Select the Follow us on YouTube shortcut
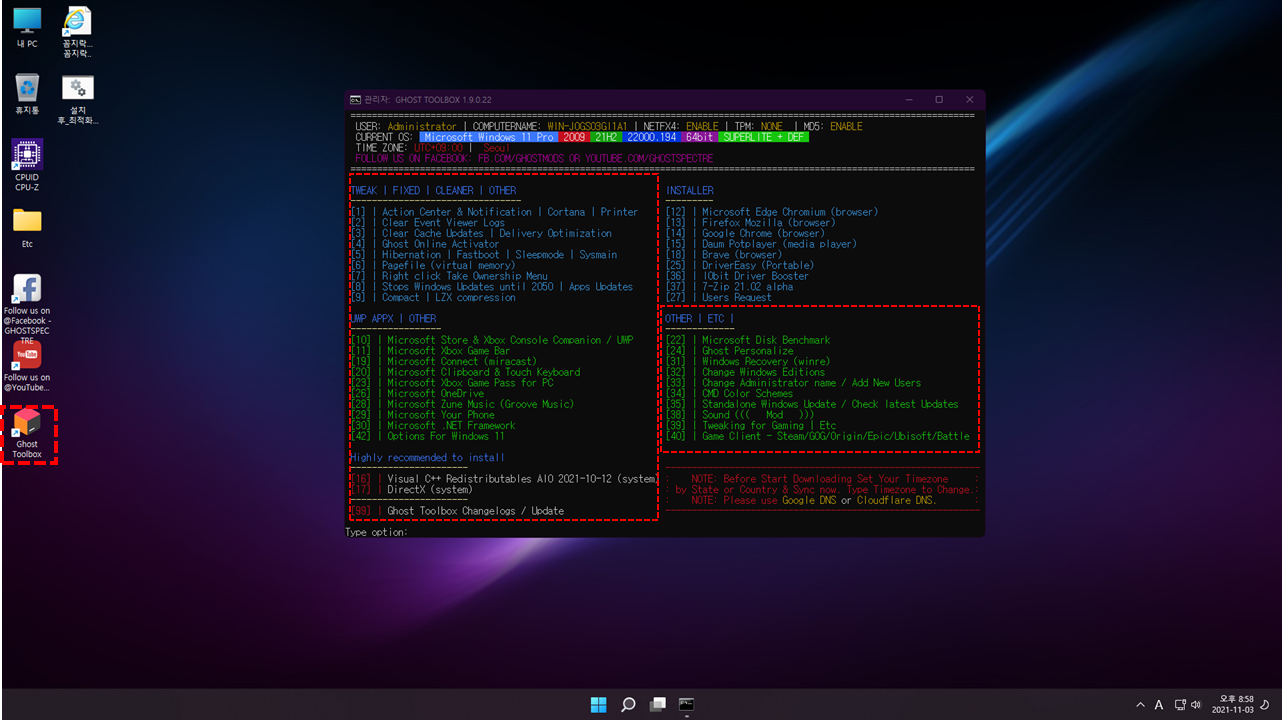 [x=27, y=367]
